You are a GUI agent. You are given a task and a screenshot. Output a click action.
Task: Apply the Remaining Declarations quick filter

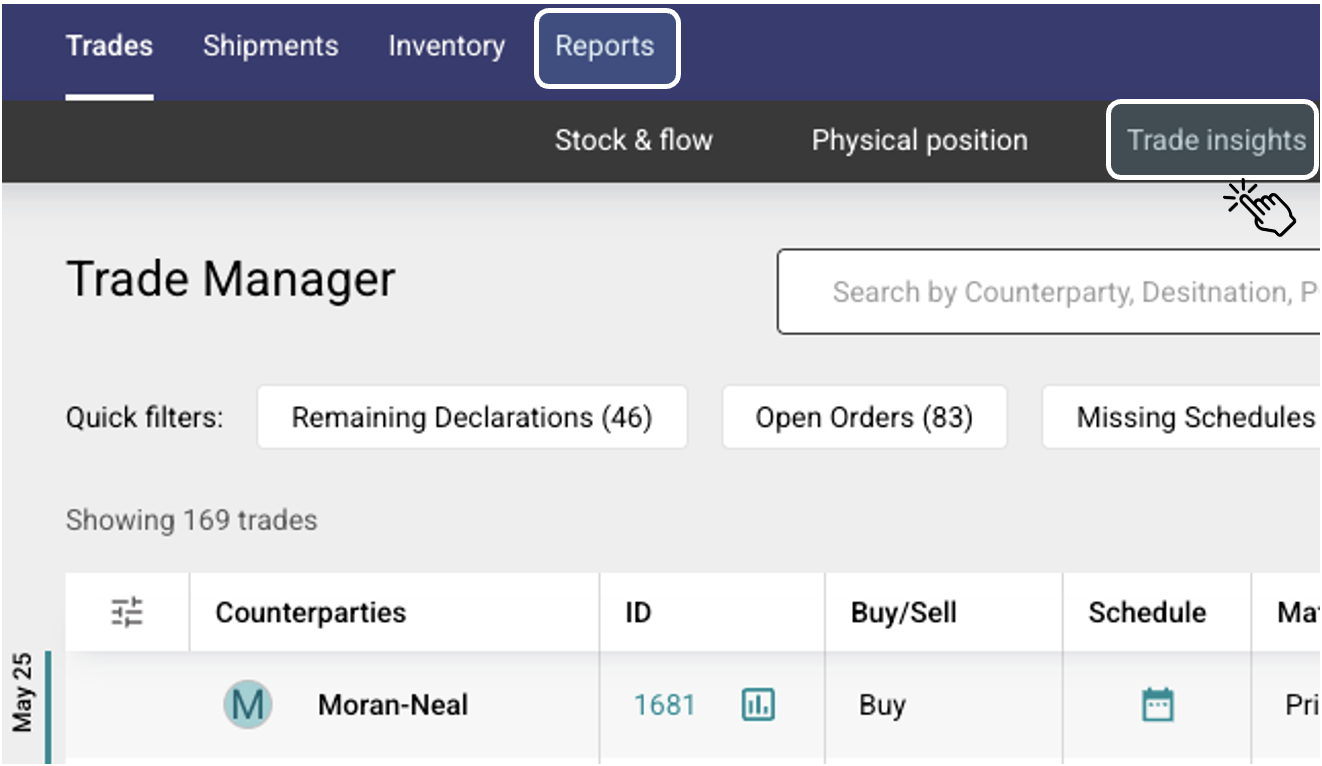click(472, 417)
